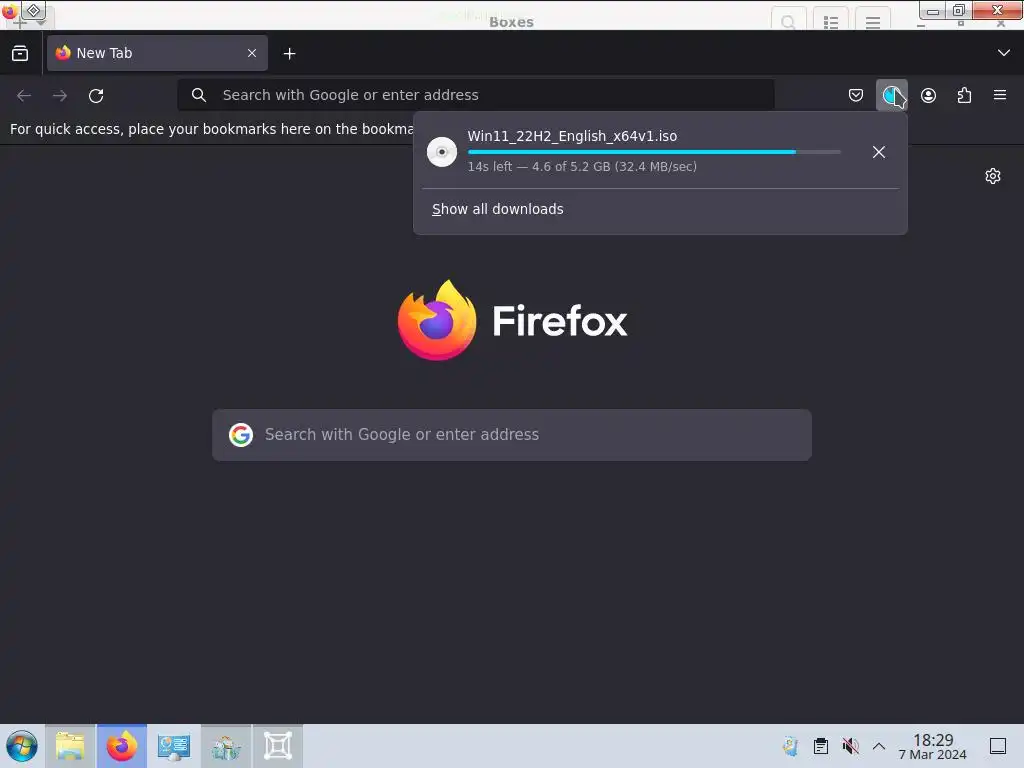
Task: Open the Extensions puzzle icon
Action: (x=964, y=95)
